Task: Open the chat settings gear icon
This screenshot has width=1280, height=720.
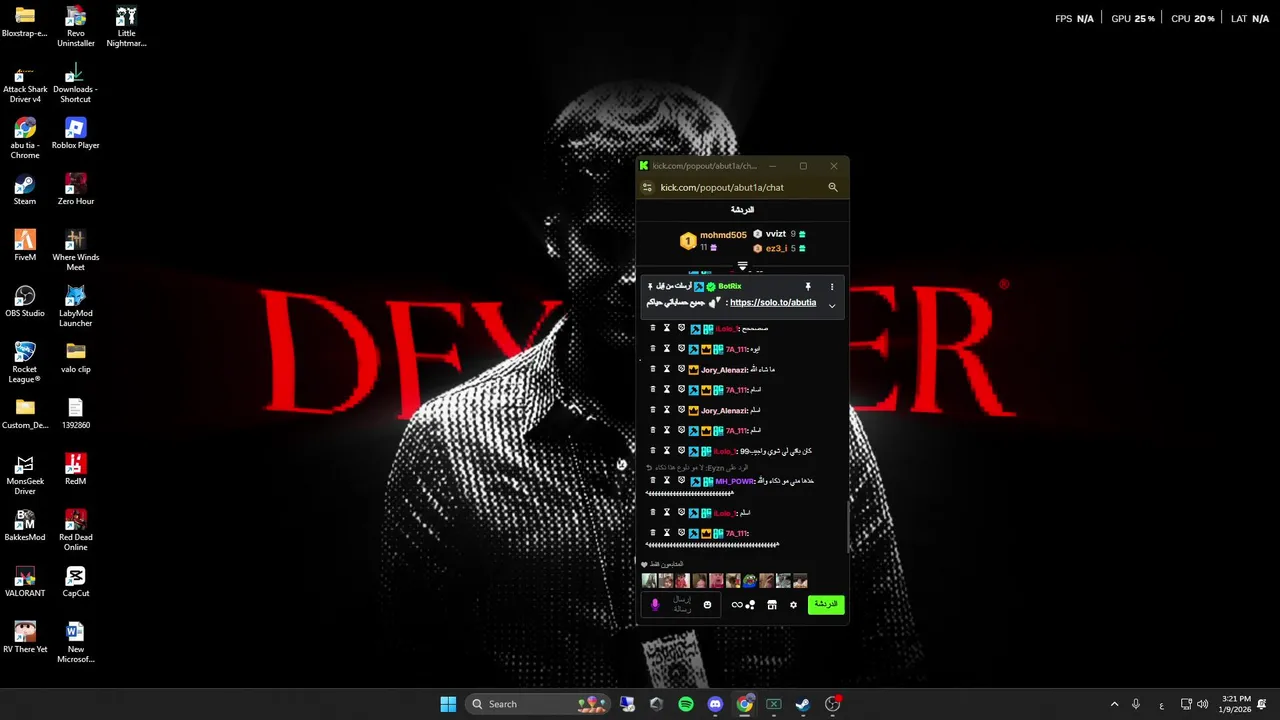Action: (x=794, y=605)
